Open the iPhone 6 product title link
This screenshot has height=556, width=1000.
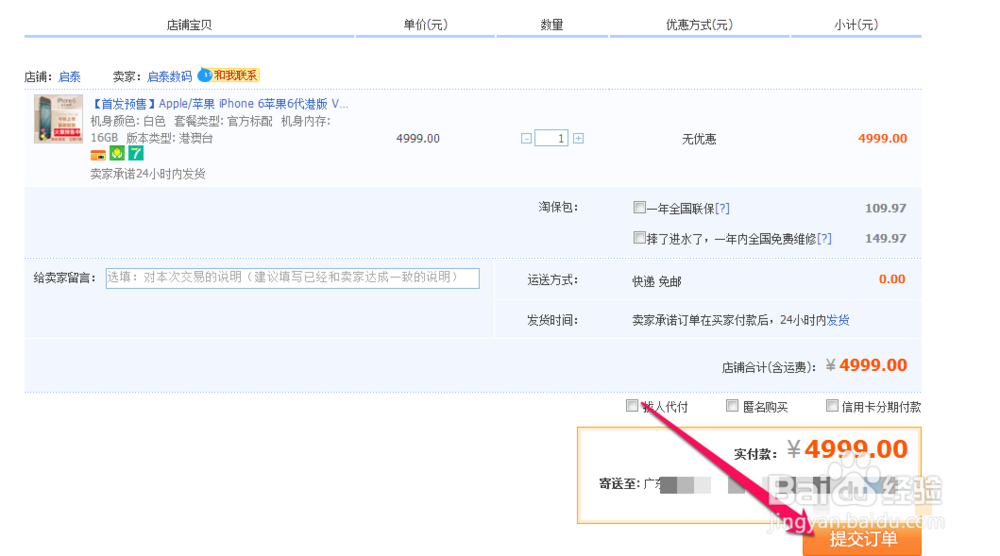tap(220, 104)
